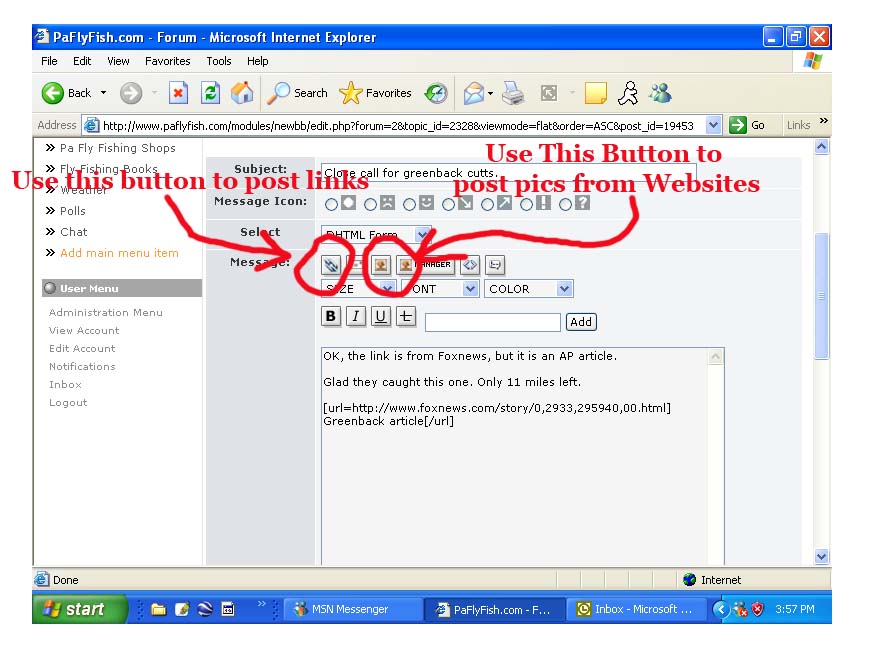Screen dimensions: 870x660
Task: Click the Back arrow icon in IE toolbar
Action: tap(53, 93)
